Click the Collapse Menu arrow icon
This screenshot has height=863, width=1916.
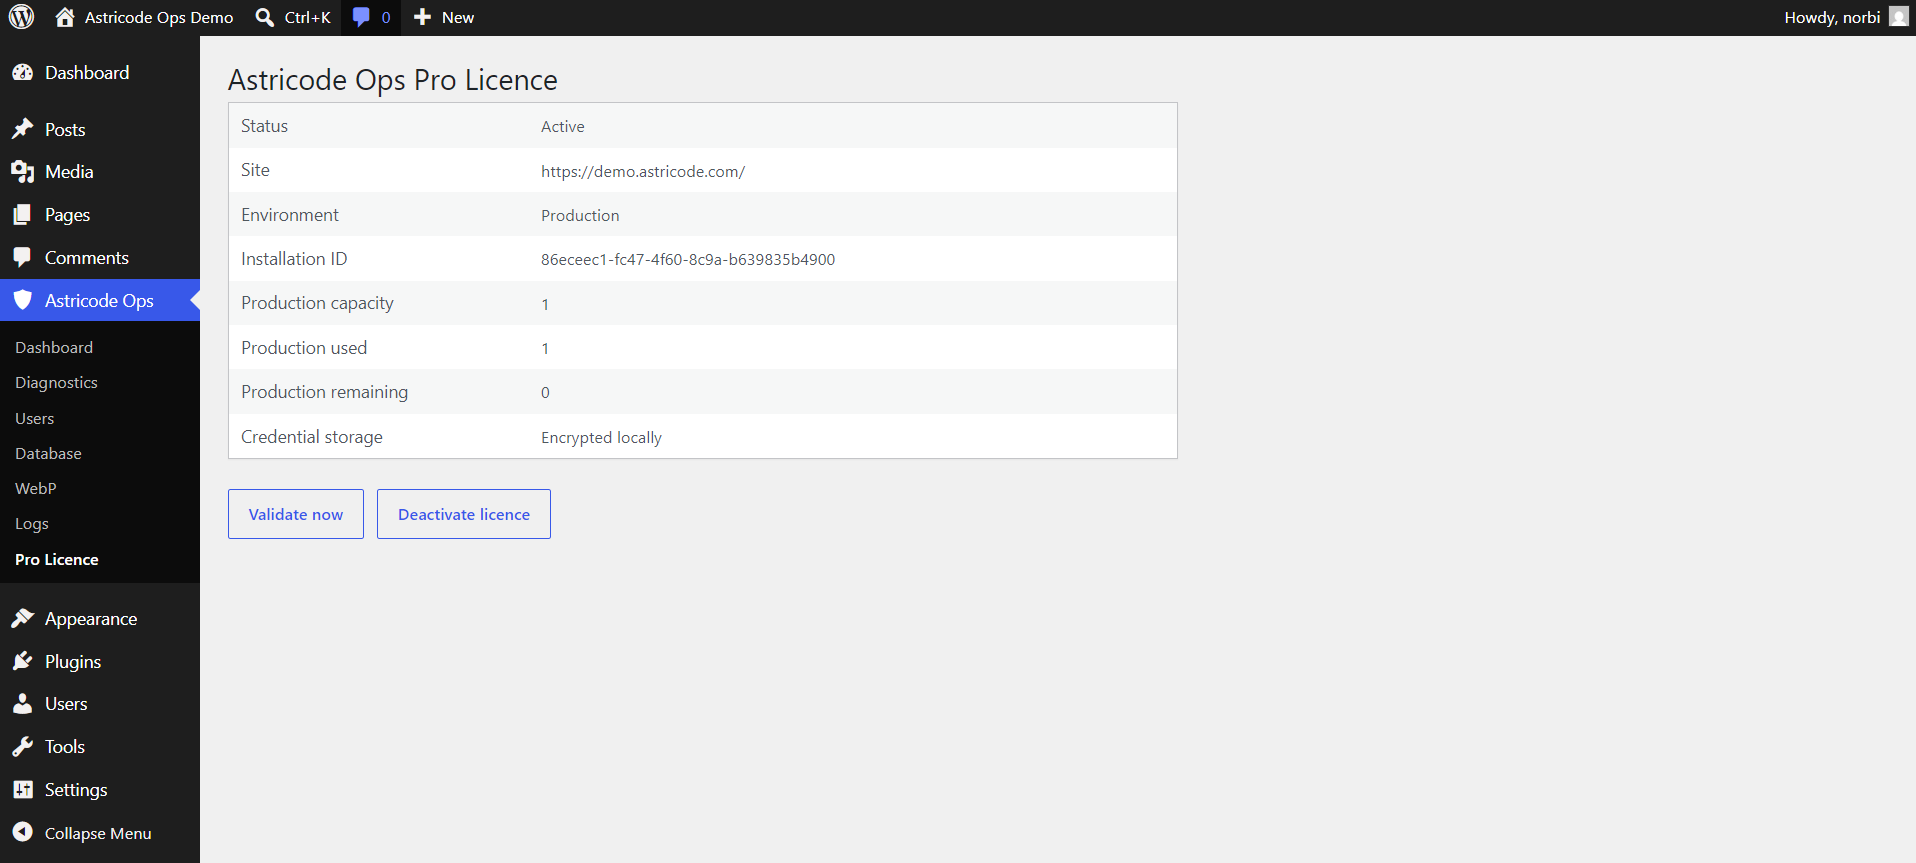22,832
